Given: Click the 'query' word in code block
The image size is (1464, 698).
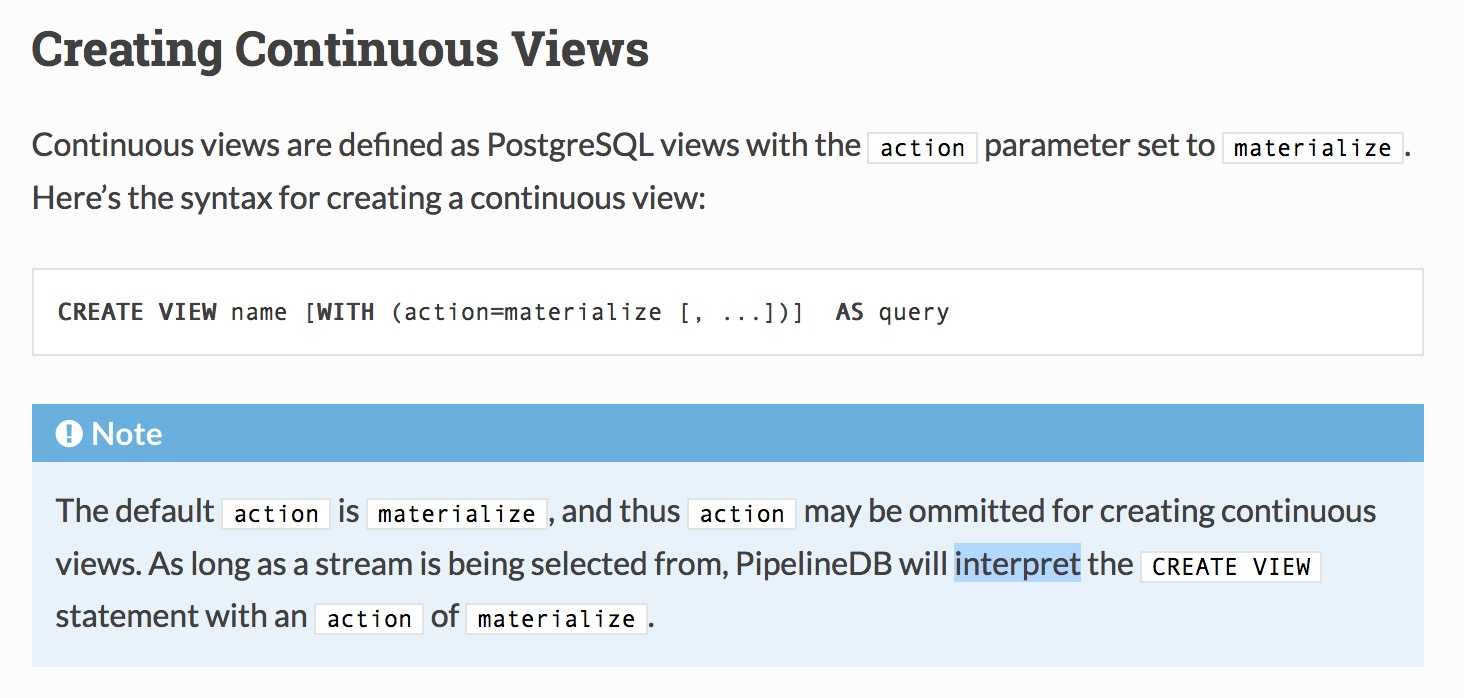Looking at the screenshot, I should click(x=914, y=312).
